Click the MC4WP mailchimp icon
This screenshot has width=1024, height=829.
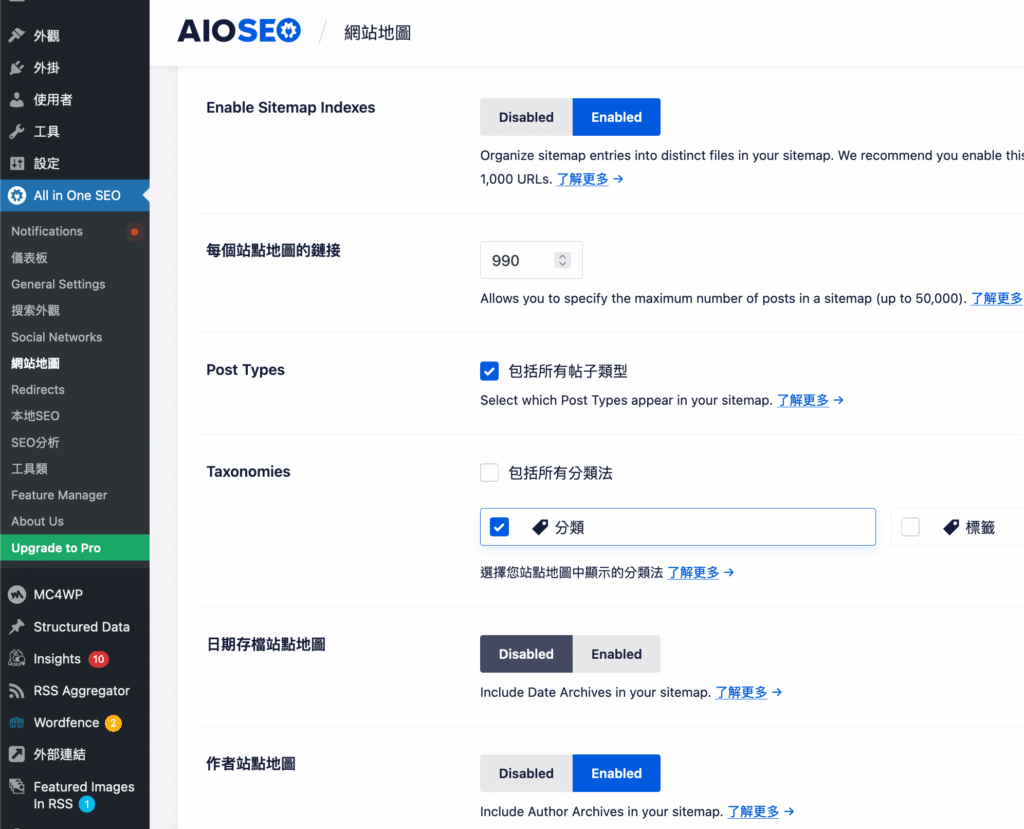(x=17, y=594)
